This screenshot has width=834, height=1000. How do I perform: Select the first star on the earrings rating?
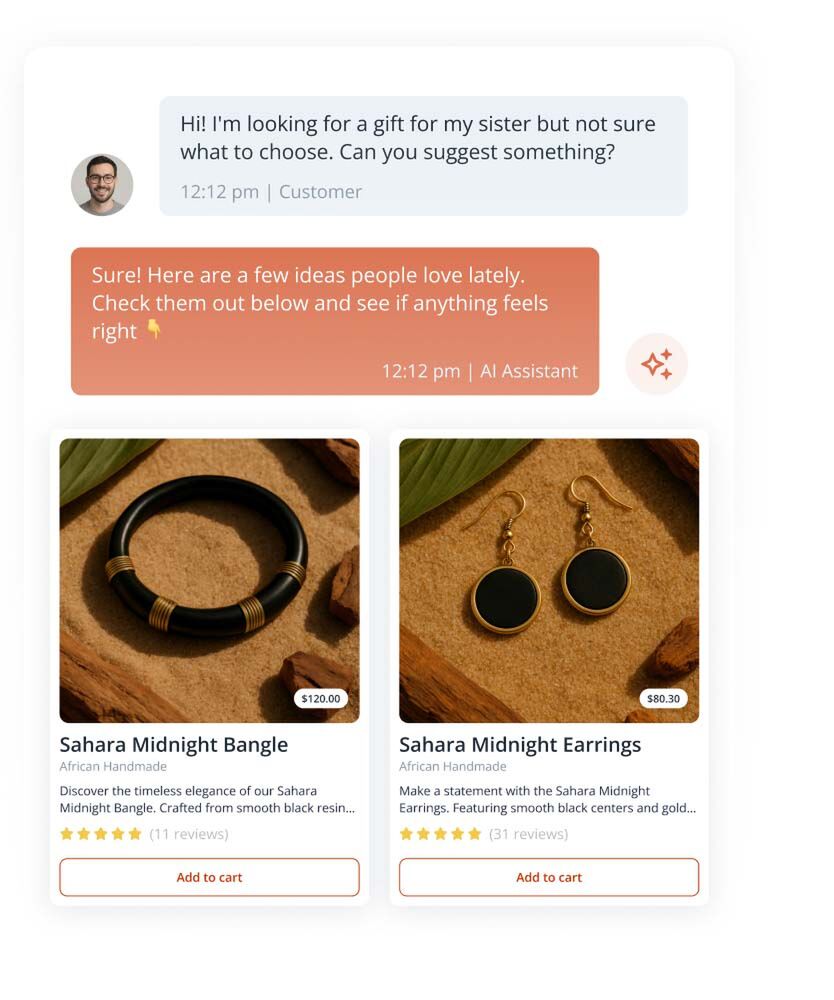(405, 832)
